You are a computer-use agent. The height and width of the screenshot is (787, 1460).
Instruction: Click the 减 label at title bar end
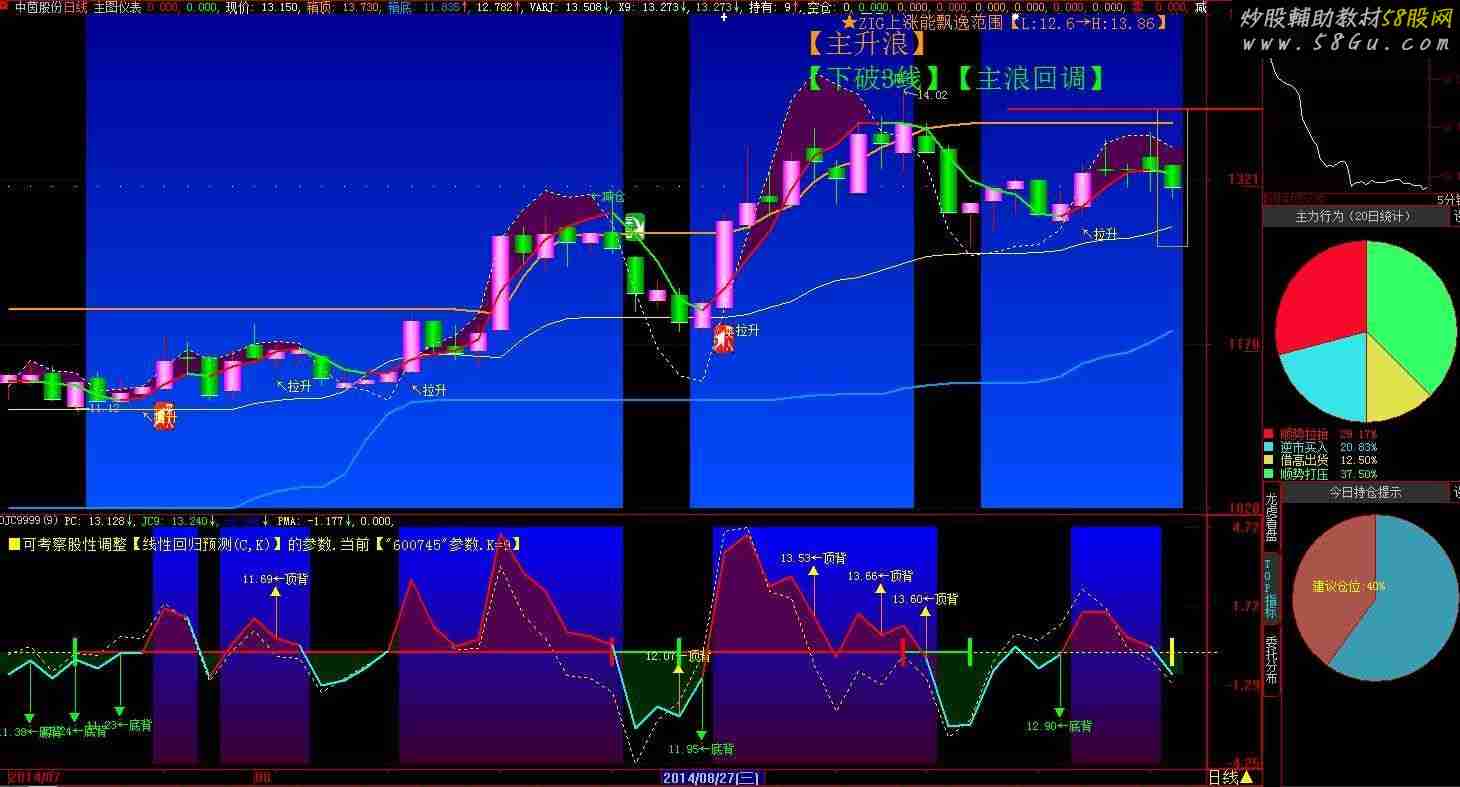[x=1201, y=7]
